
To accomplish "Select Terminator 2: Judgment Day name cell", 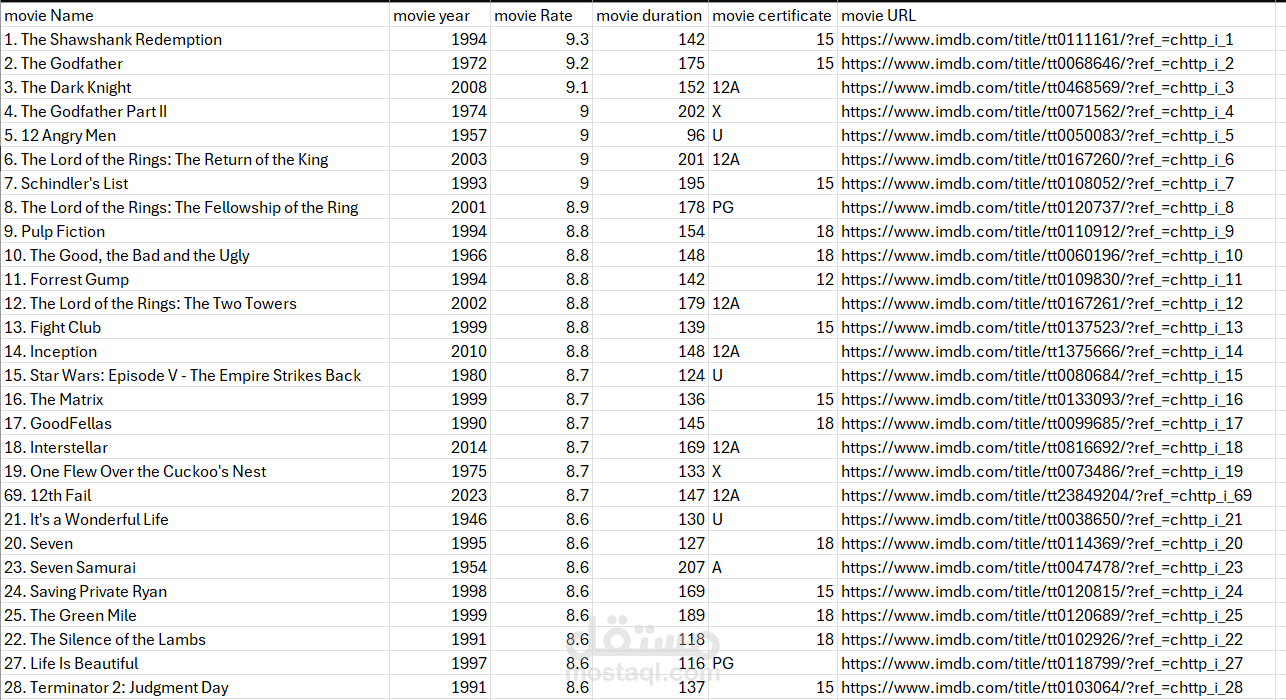I will tap(196, 687).
